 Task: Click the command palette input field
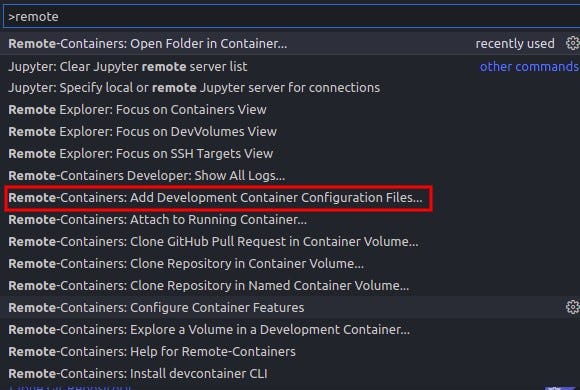point(291,17)
